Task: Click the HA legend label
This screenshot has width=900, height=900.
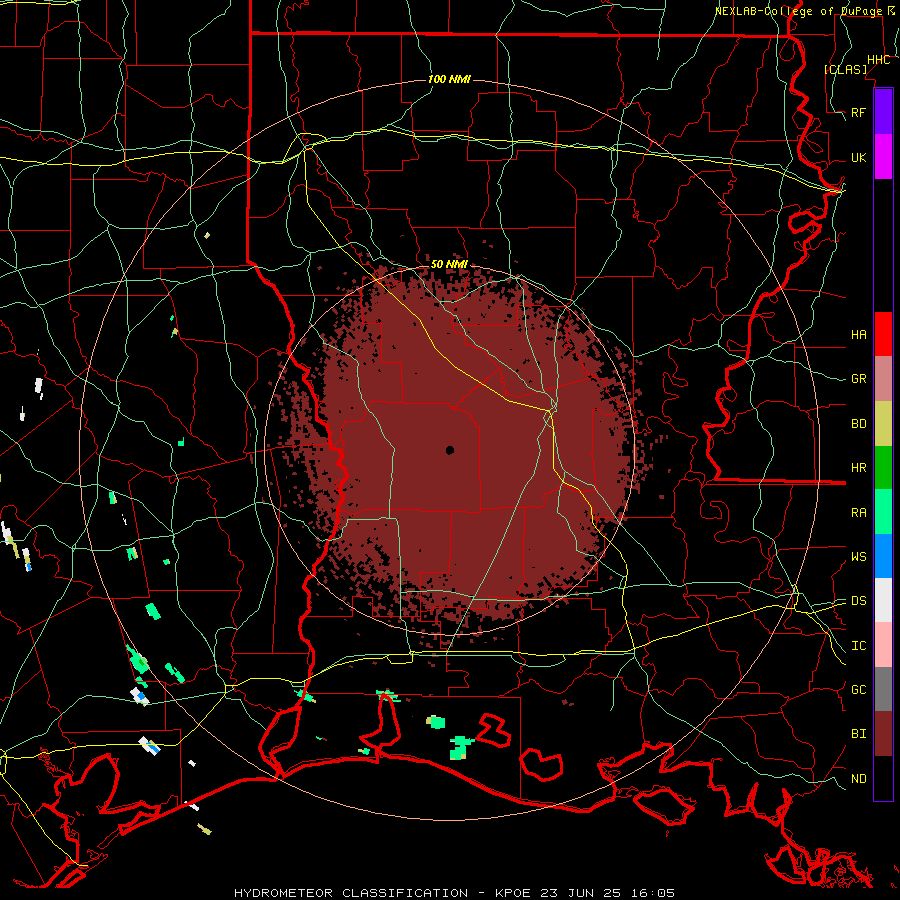Action: pos(859,334)
